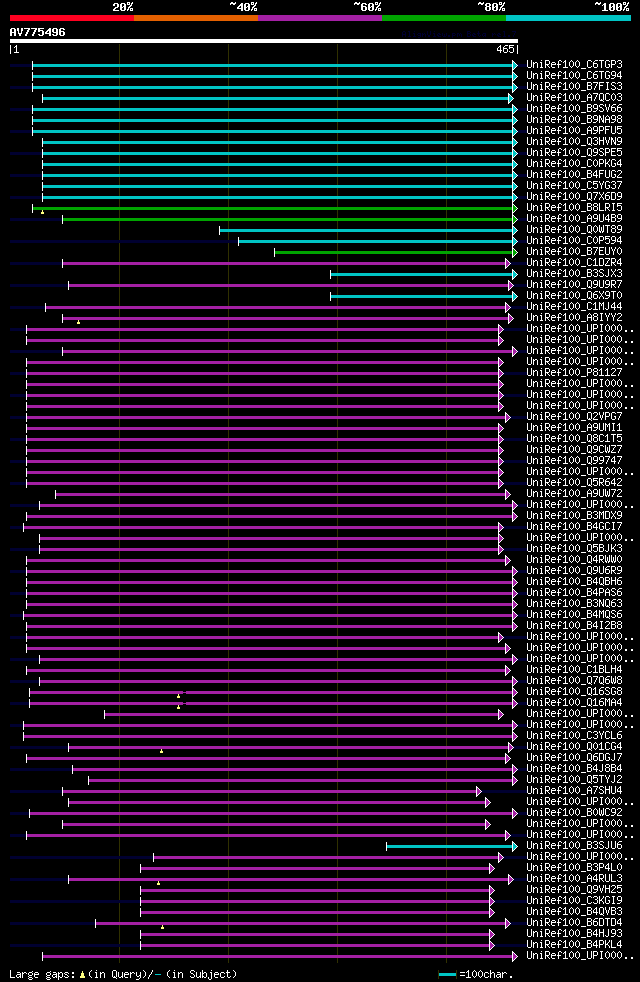Select the UniRef100_Q4RWW0 label

[574, 560]
